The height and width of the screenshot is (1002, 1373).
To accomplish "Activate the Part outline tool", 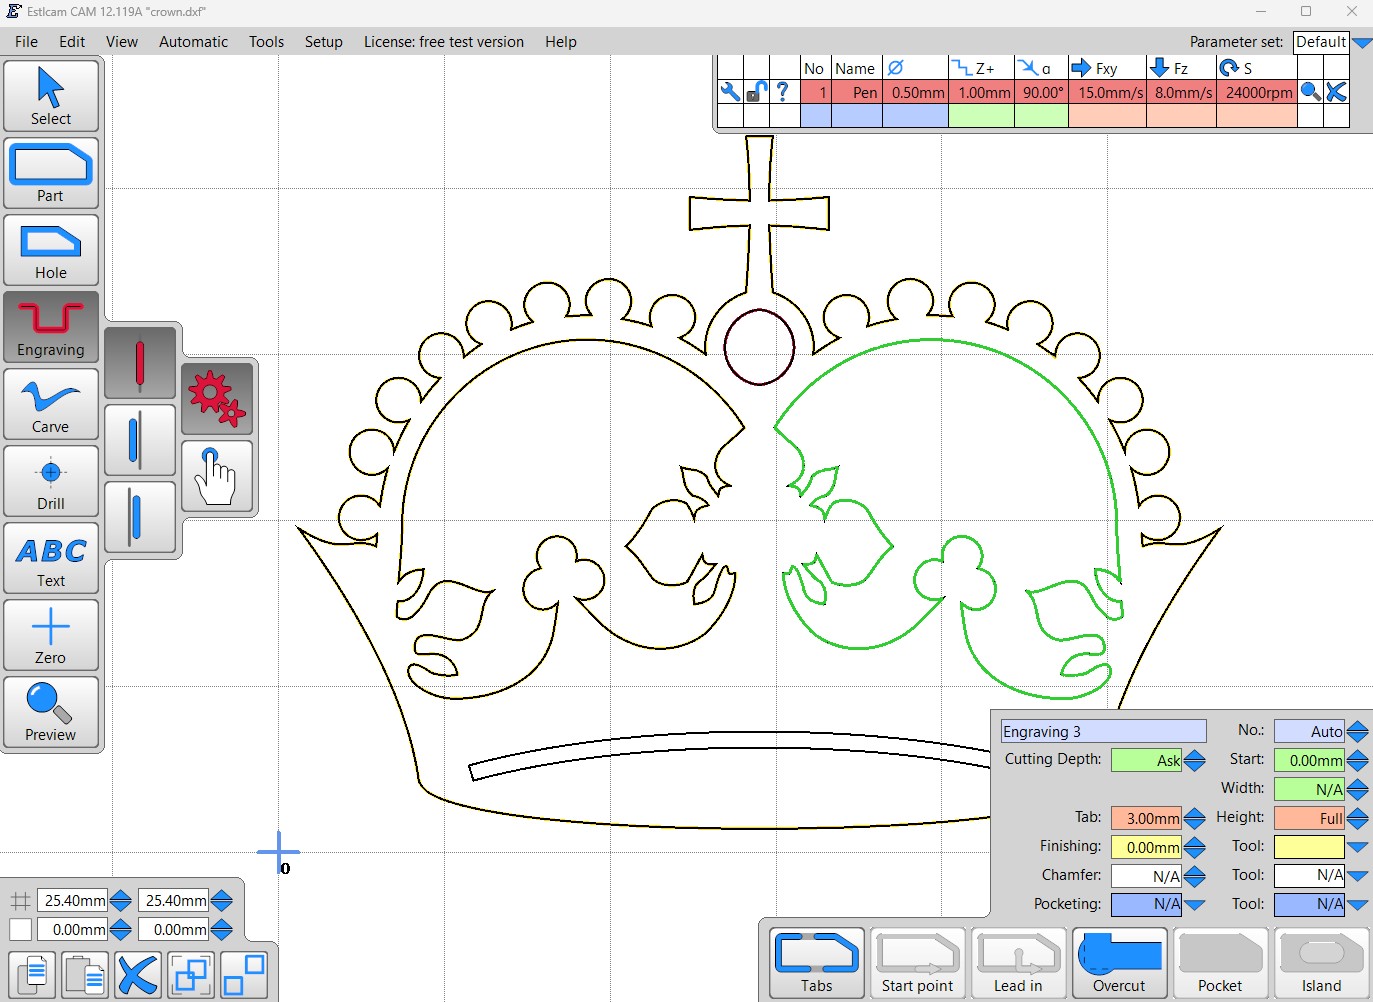I will [x=51, y=173].
